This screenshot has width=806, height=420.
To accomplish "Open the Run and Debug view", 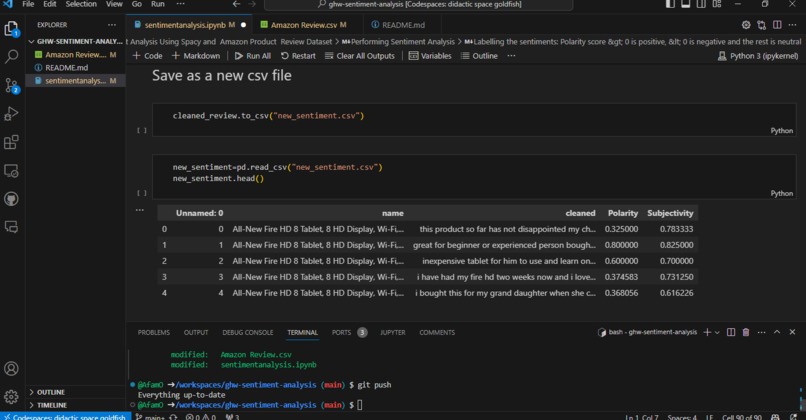I will (x=11, y=113).
